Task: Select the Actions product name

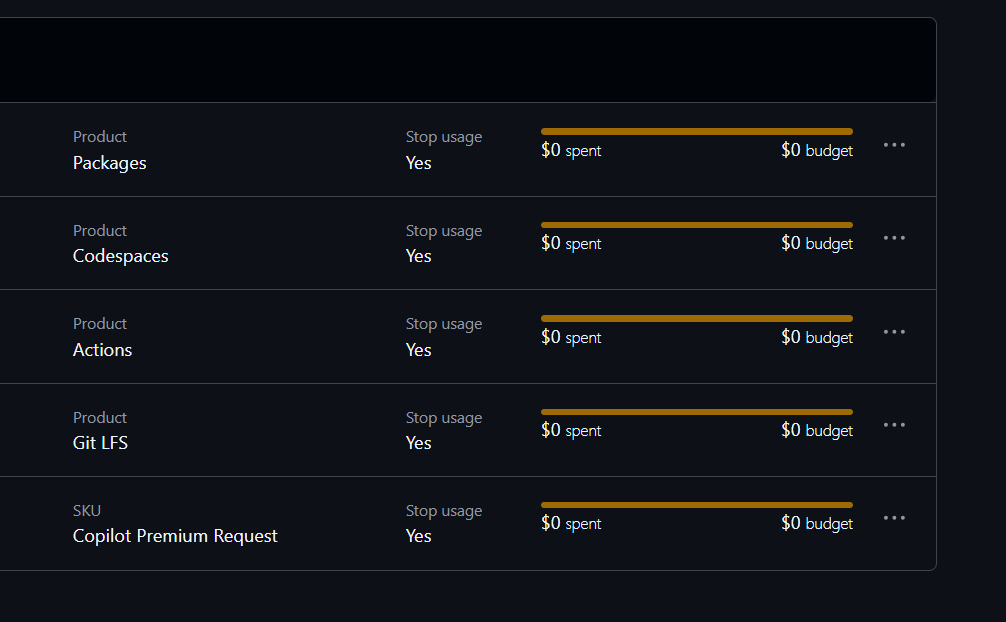Action: click(x=102, y=350)
